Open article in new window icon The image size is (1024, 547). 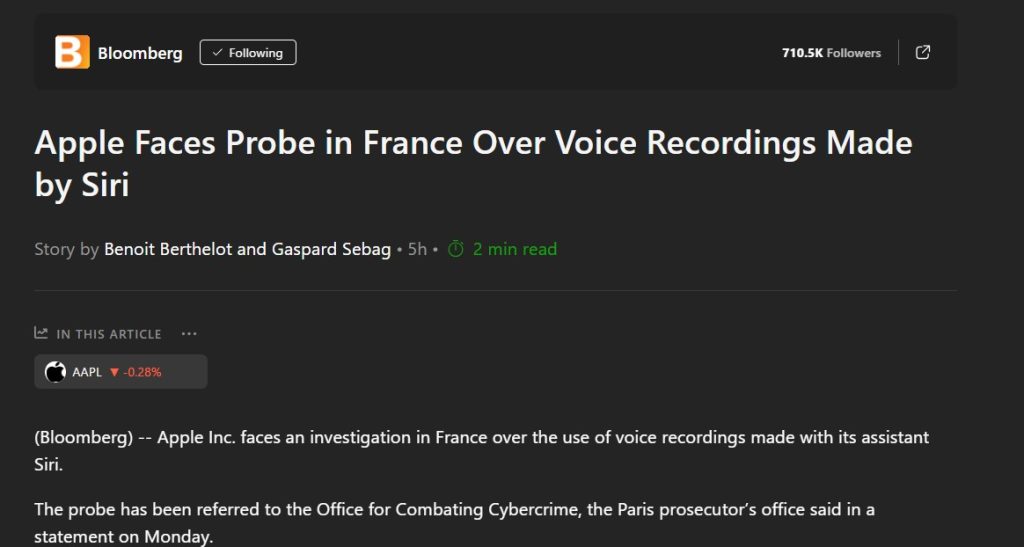coord(923,53)
